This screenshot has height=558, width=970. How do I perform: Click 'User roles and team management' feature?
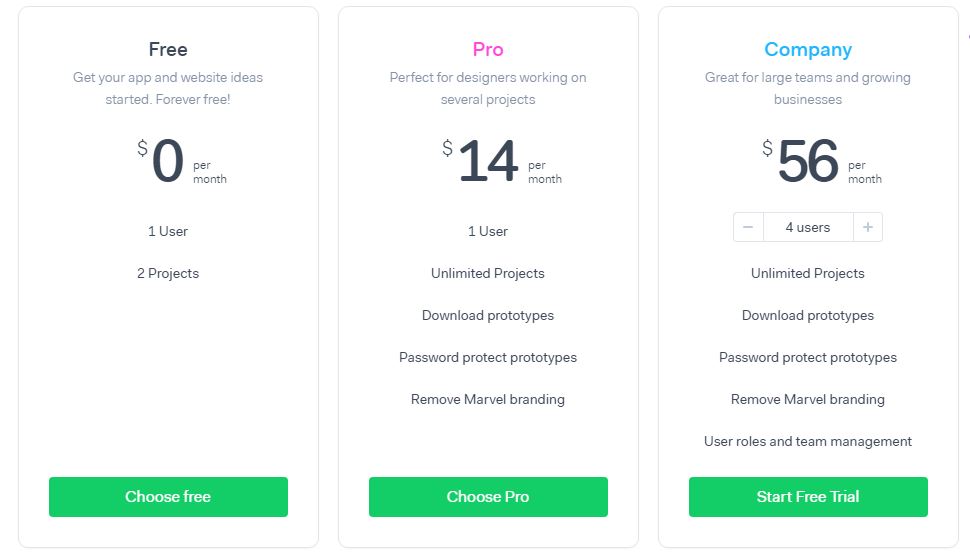pos(808,441)
